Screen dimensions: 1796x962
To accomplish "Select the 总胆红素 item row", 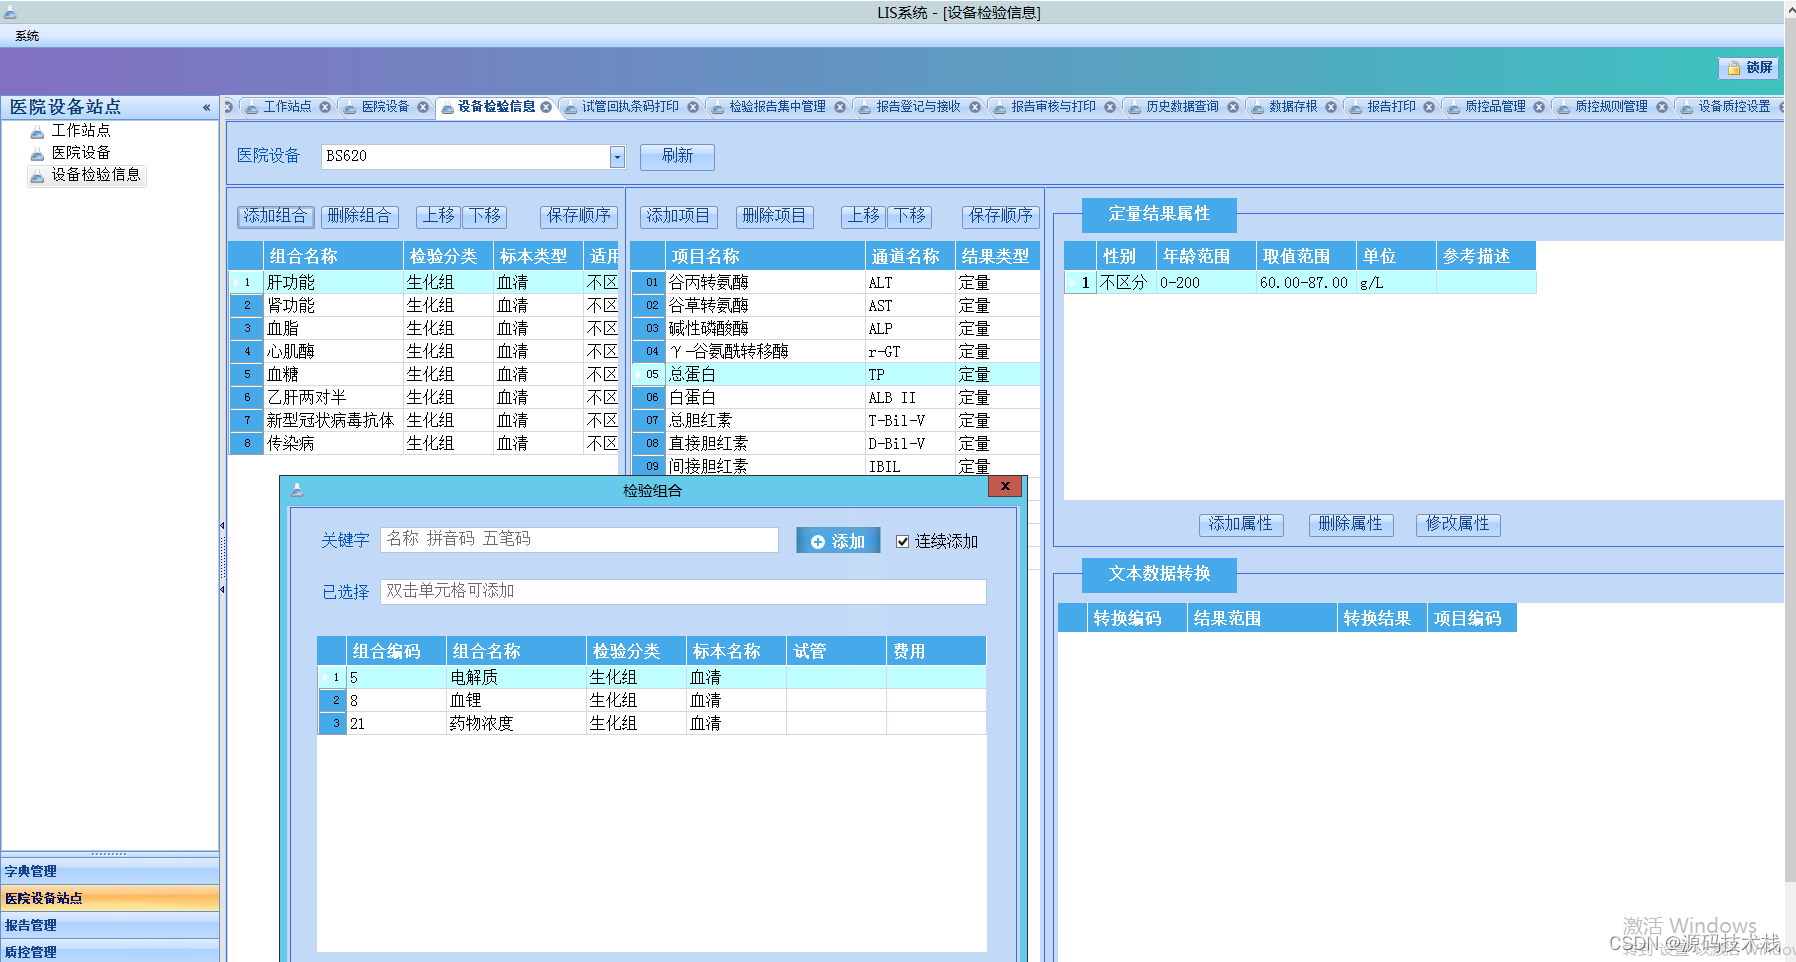I will coord(836,421).
